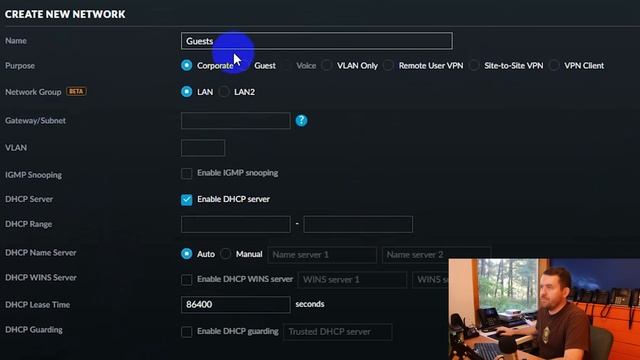Uncheck Enable DHCP server
This screenshot has width=640, height=360.
pos(187,199)
